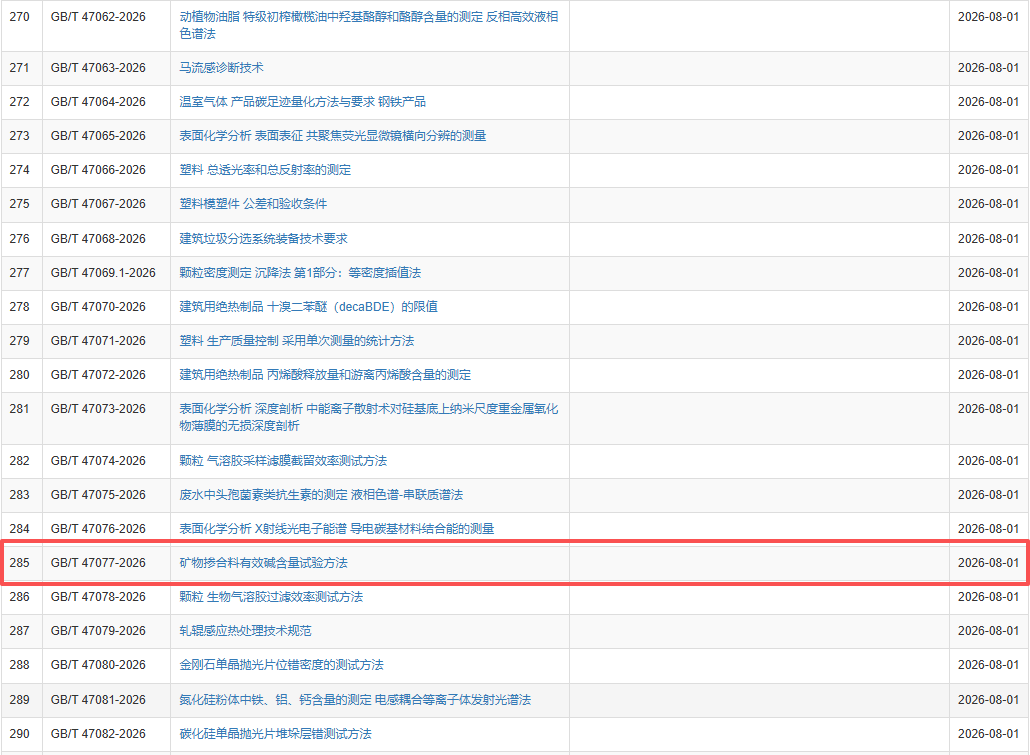Open the highlighted 矿物掺合料有效碱含量试验方法 link
The width and height of the screenshot is (1030, 755).
tap(263, 563)
